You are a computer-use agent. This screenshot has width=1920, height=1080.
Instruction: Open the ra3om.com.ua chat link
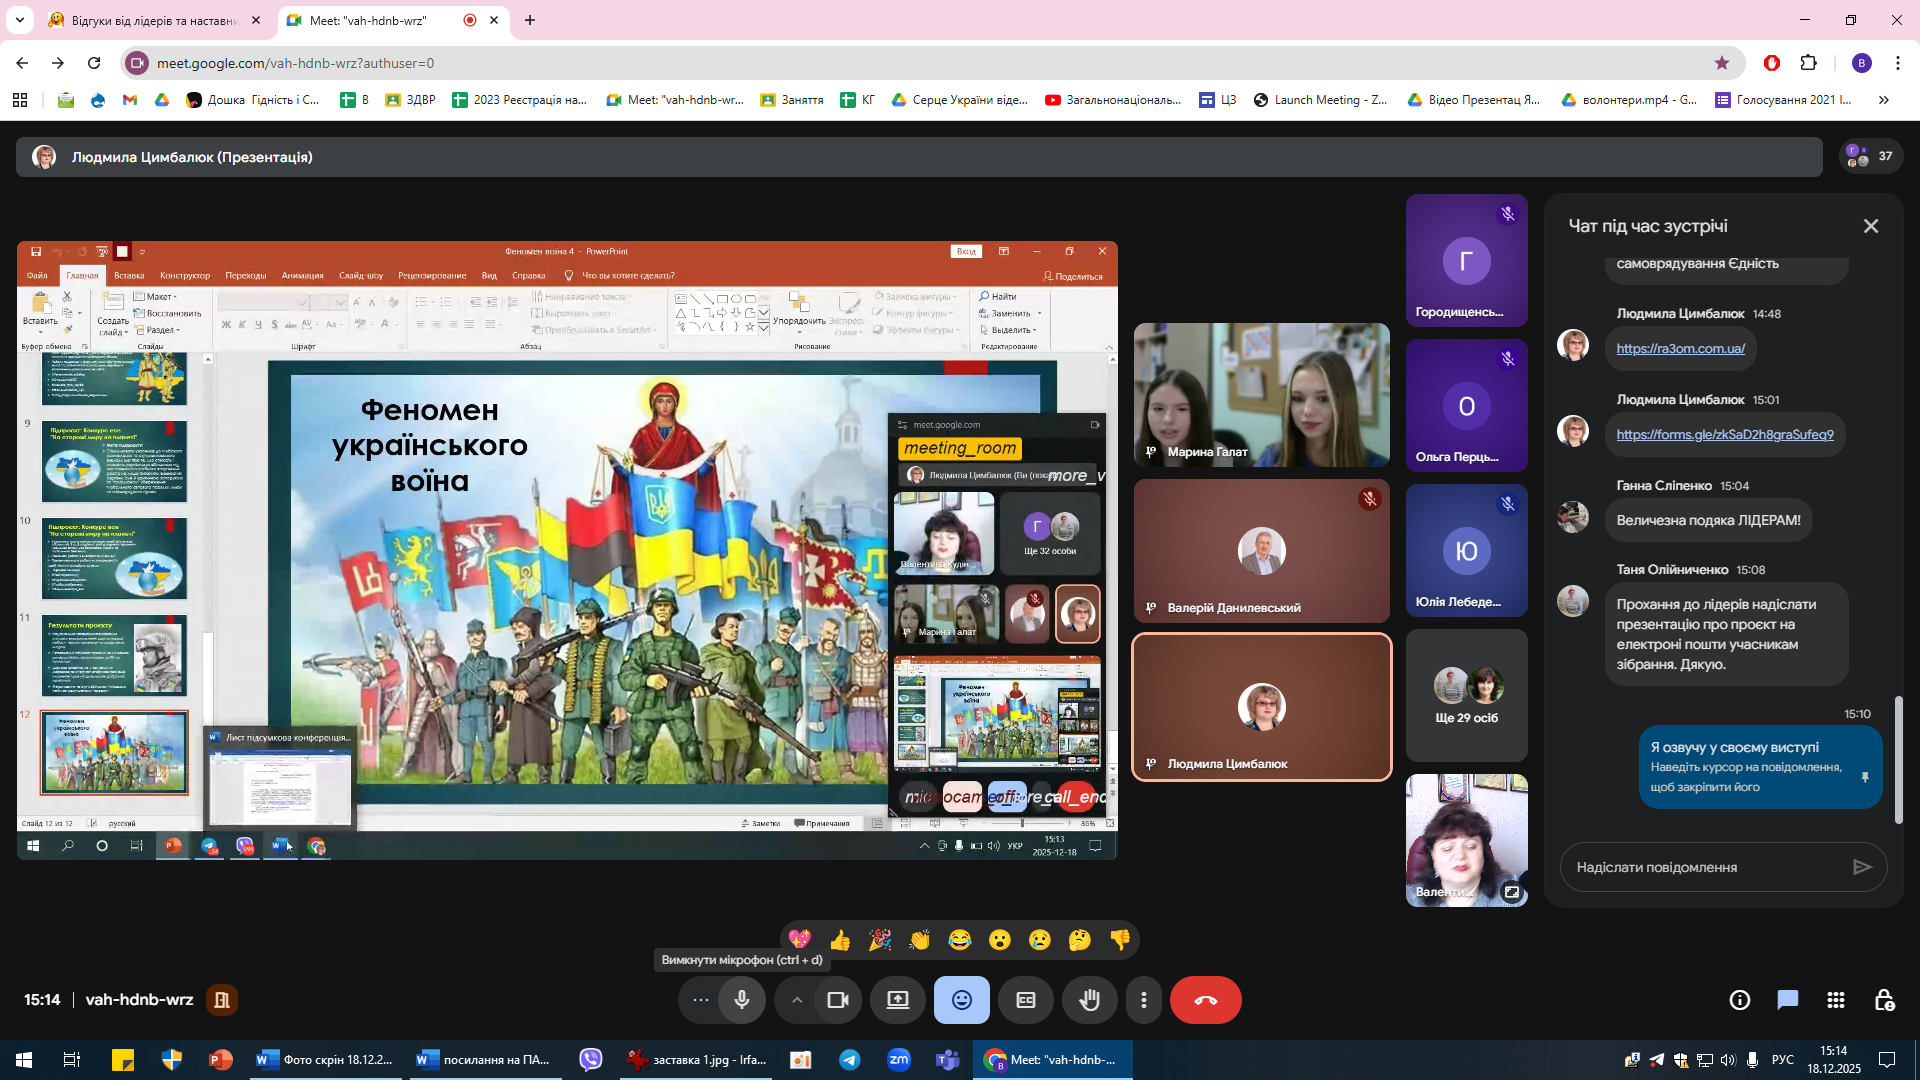(x=1680, y=348)
